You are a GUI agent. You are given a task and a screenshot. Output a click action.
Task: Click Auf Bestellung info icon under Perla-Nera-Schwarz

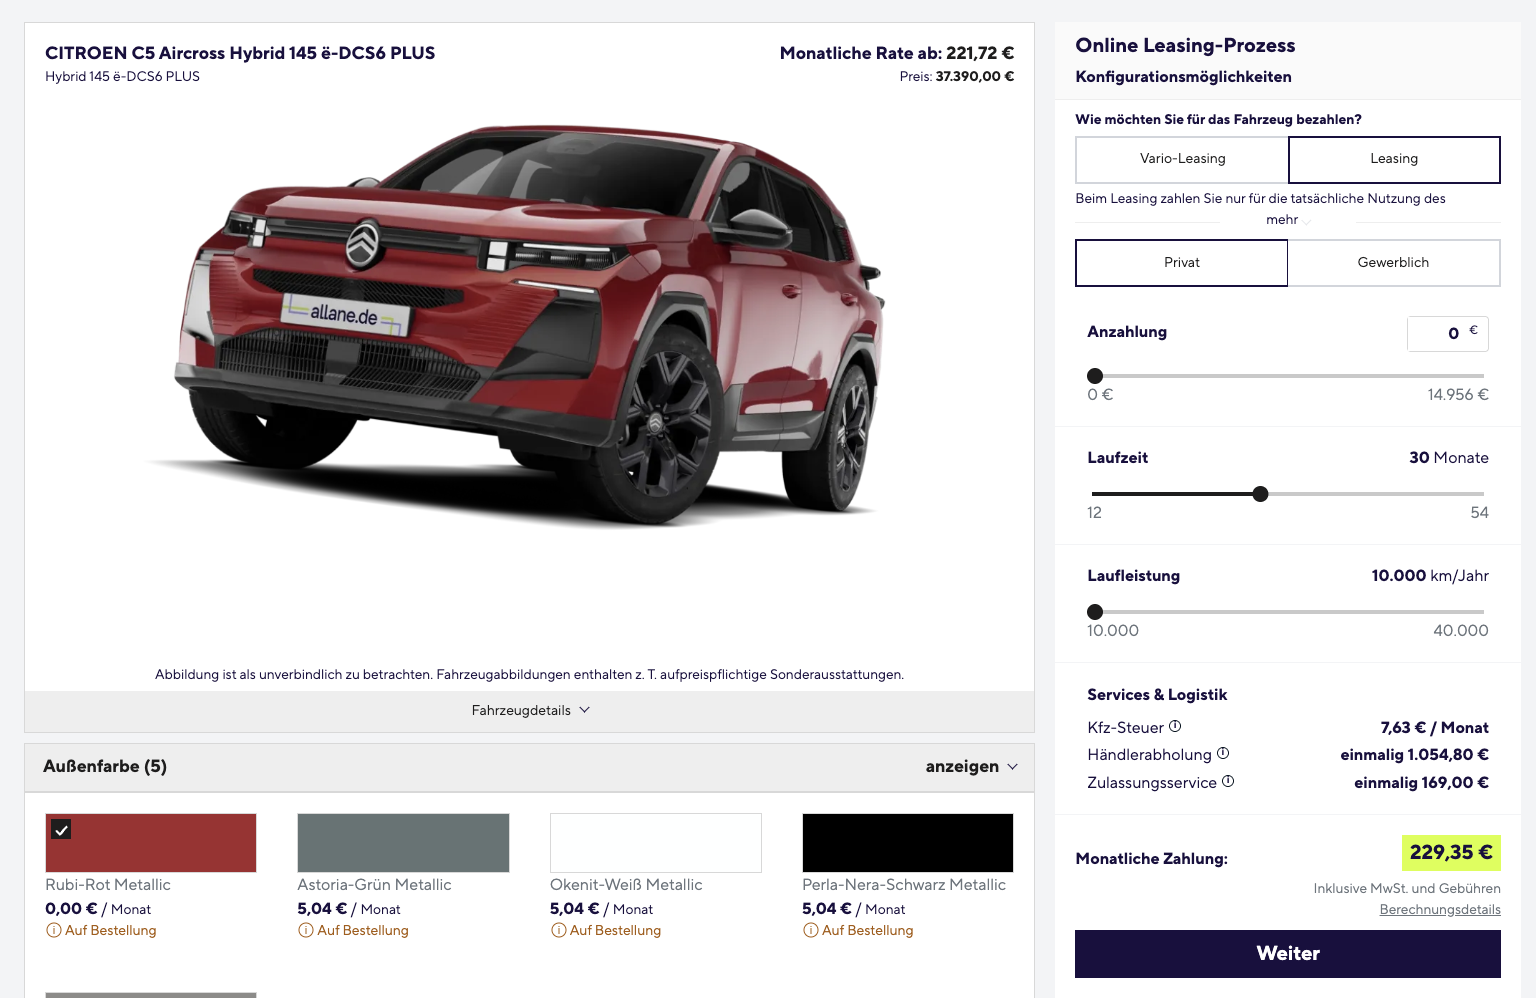coord(810,930)
